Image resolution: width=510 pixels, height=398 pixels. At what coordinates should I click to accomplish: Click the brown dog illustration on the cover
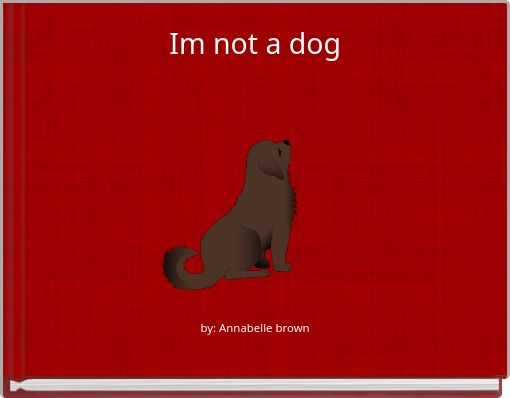(x=230, y=214)
